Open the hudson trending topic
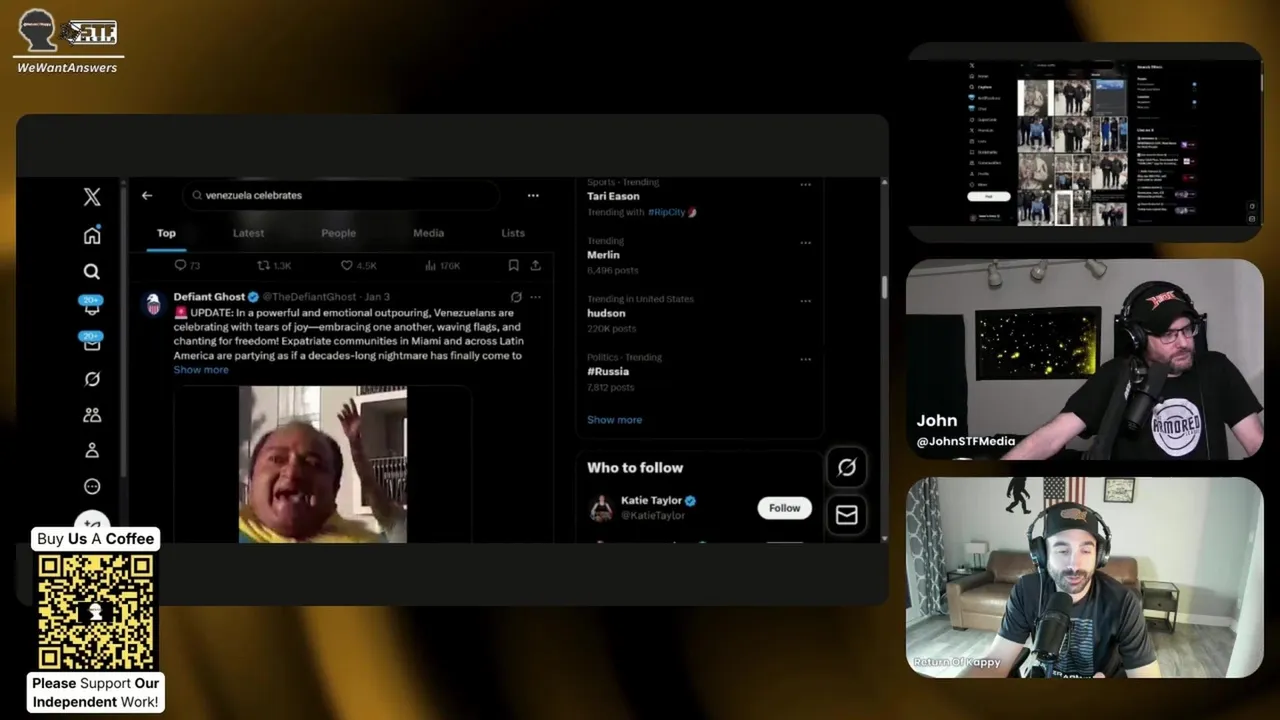 tap(606, 313)
